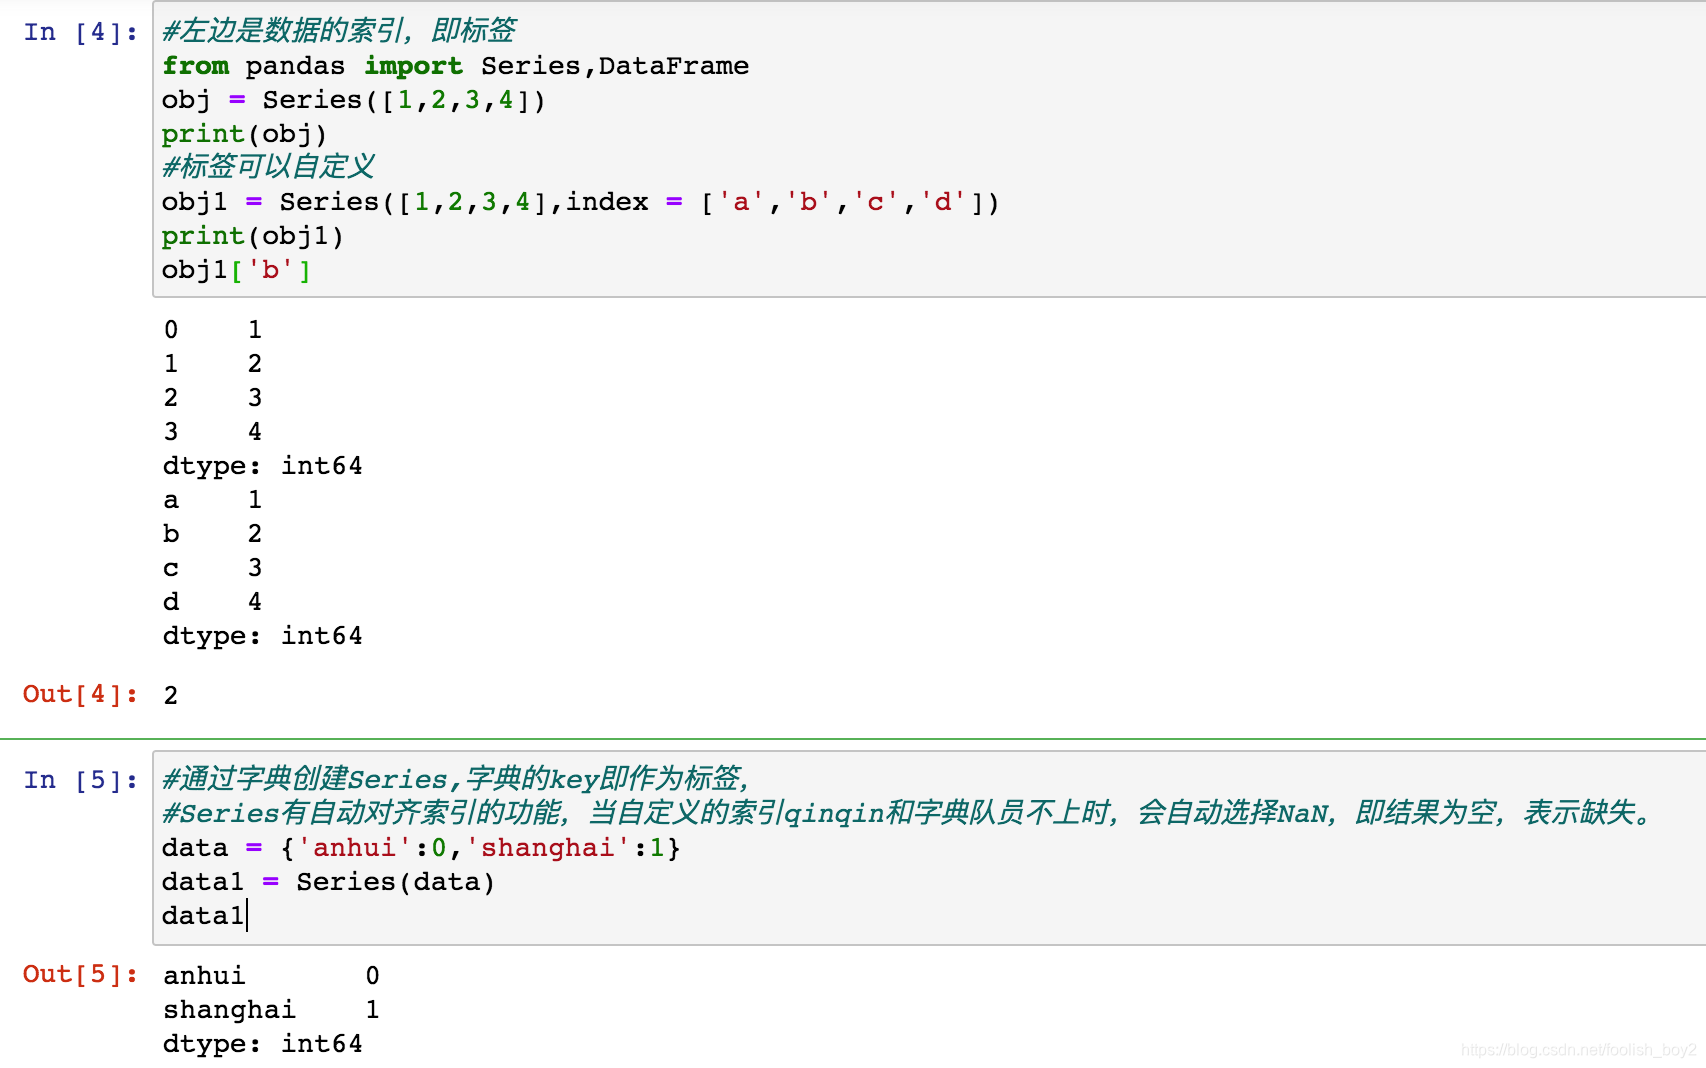
Task: Click the obj1 Series with index definition line
Action: [580, 202]
